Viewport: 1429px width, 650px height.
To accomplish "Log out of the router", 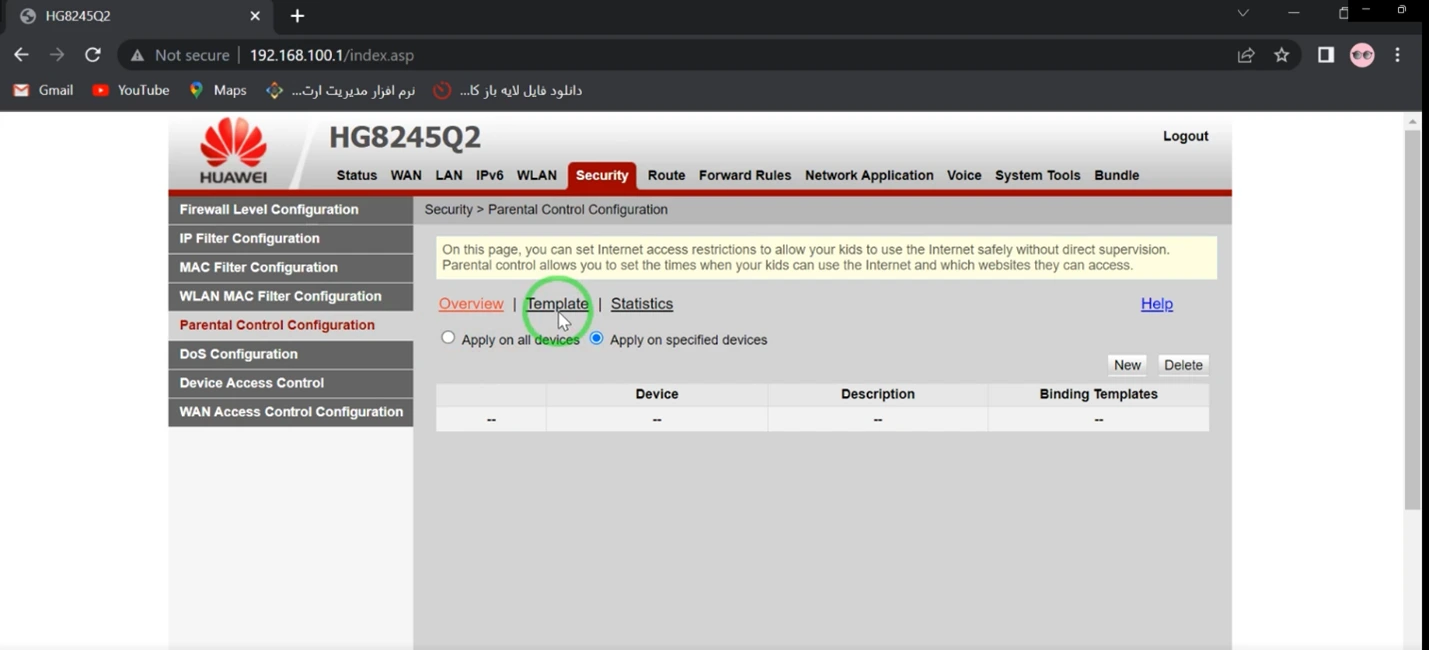I will (1186, 136).
